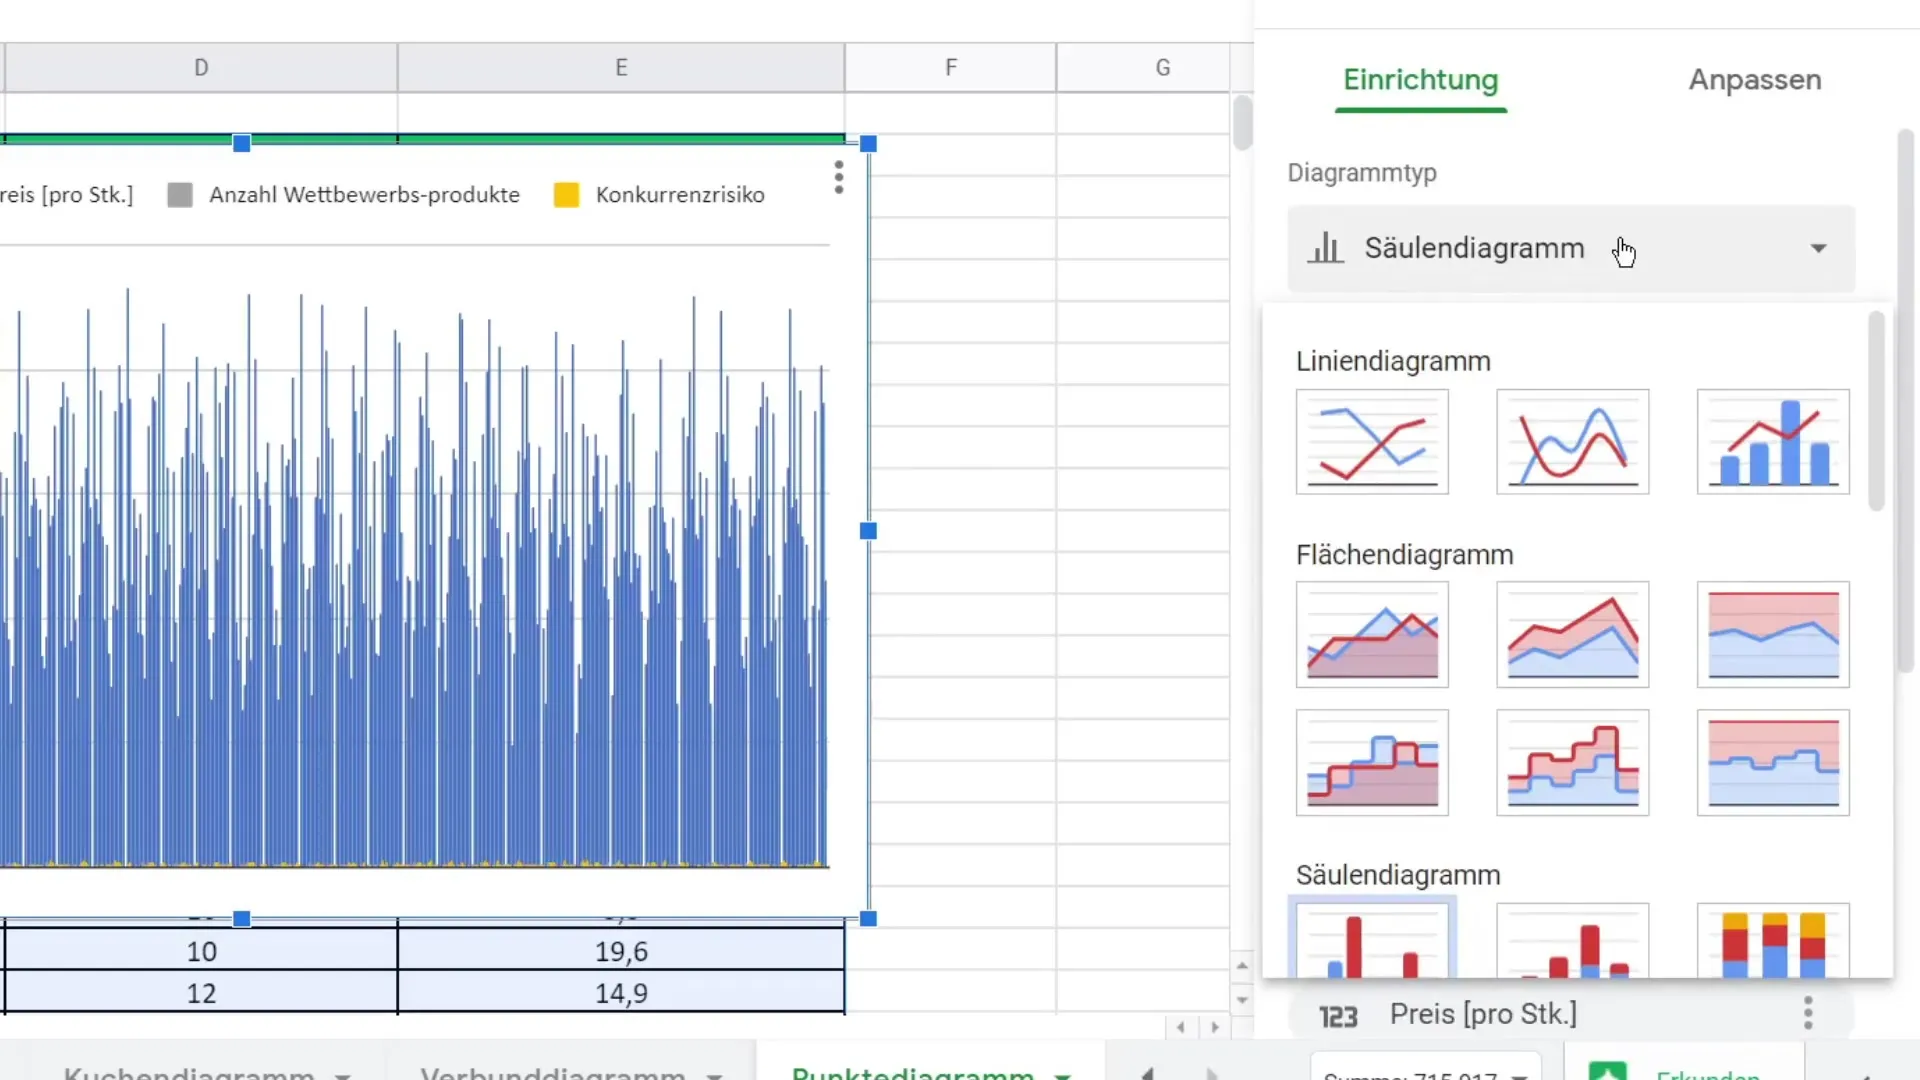Click the sheet vertical scrollbar thumb
Viewport: 1920px width, 1080px height.
tap(1242, 122)
